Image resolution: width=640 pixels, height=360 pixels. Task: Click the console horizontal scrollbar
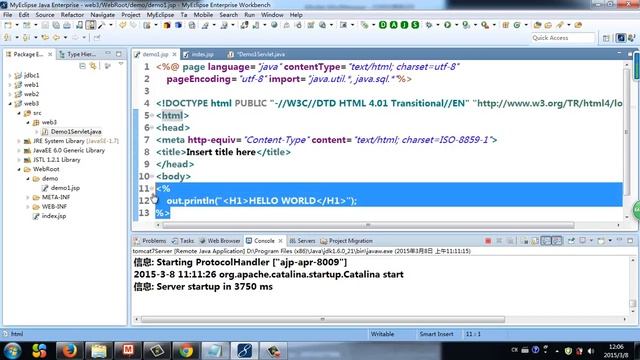coord(323,319)
